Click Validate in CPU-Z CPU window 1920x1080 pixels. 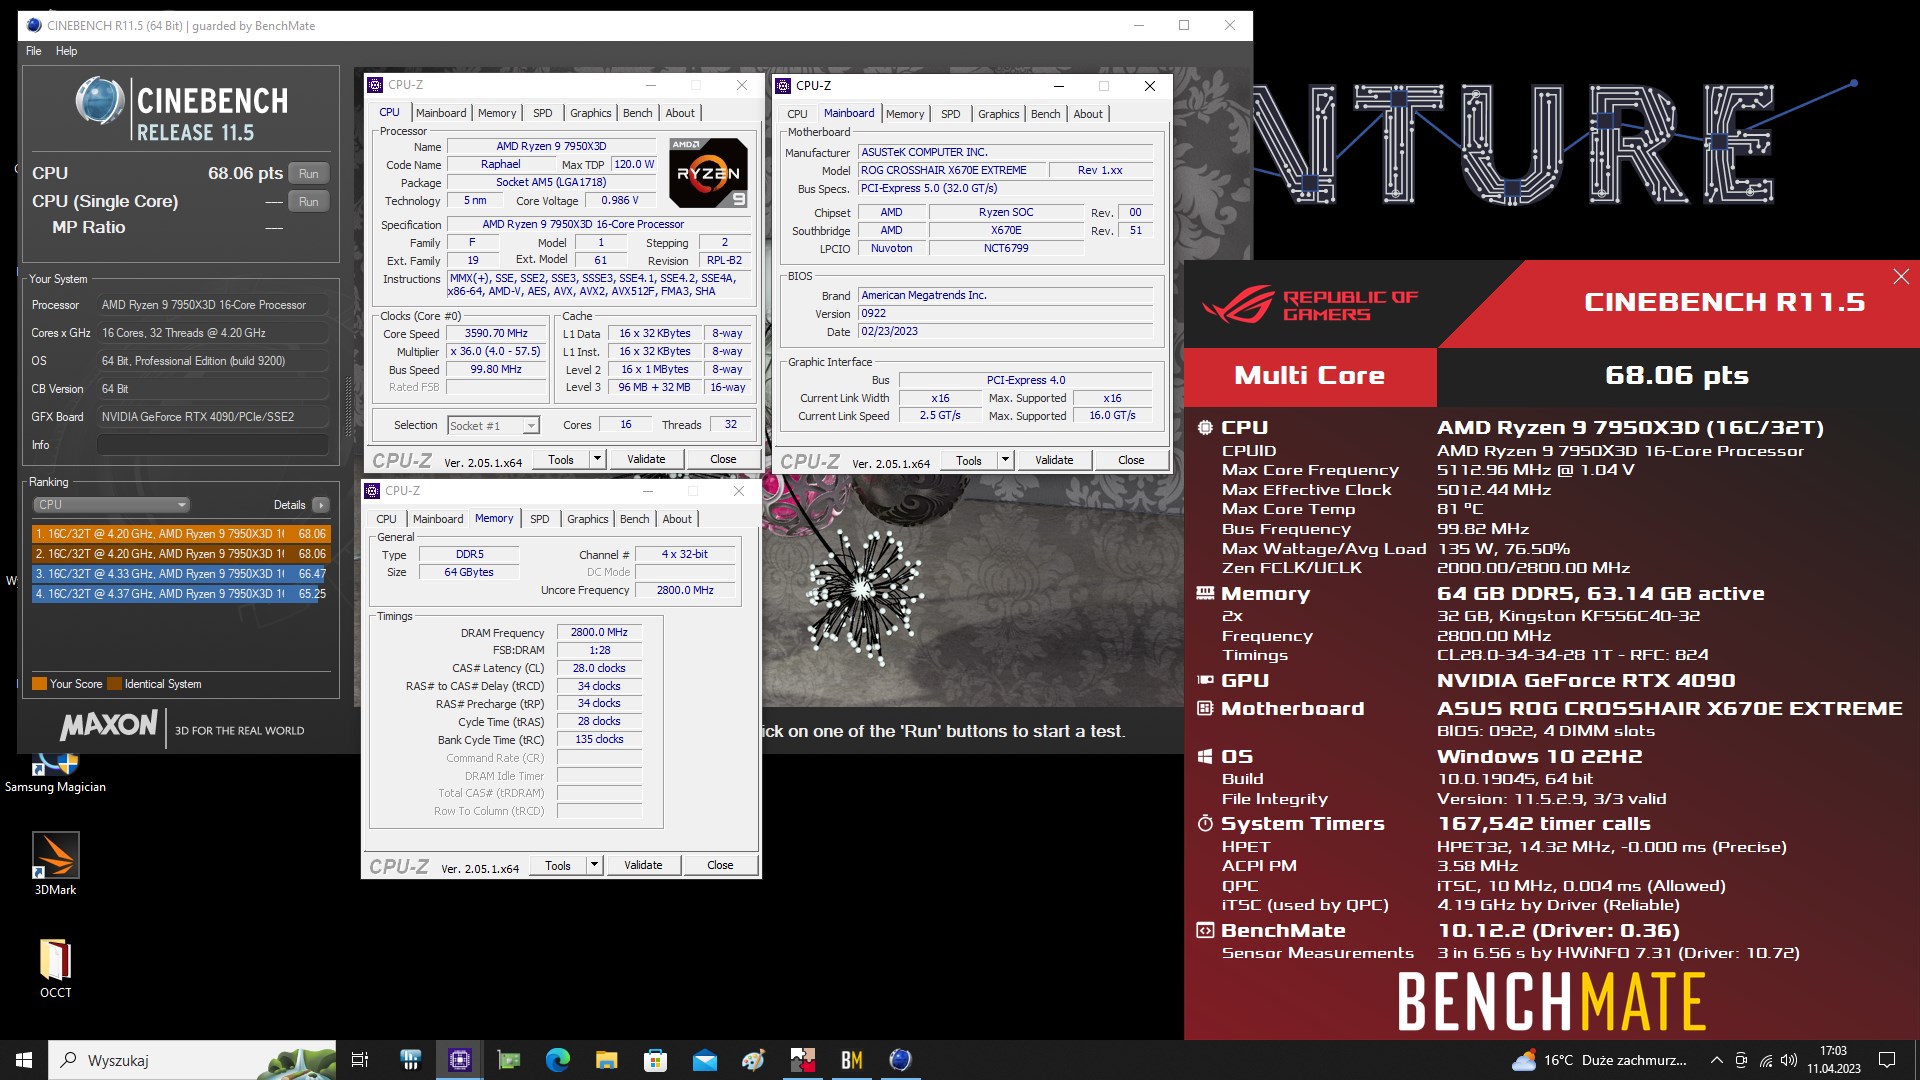tap(646, 459)
